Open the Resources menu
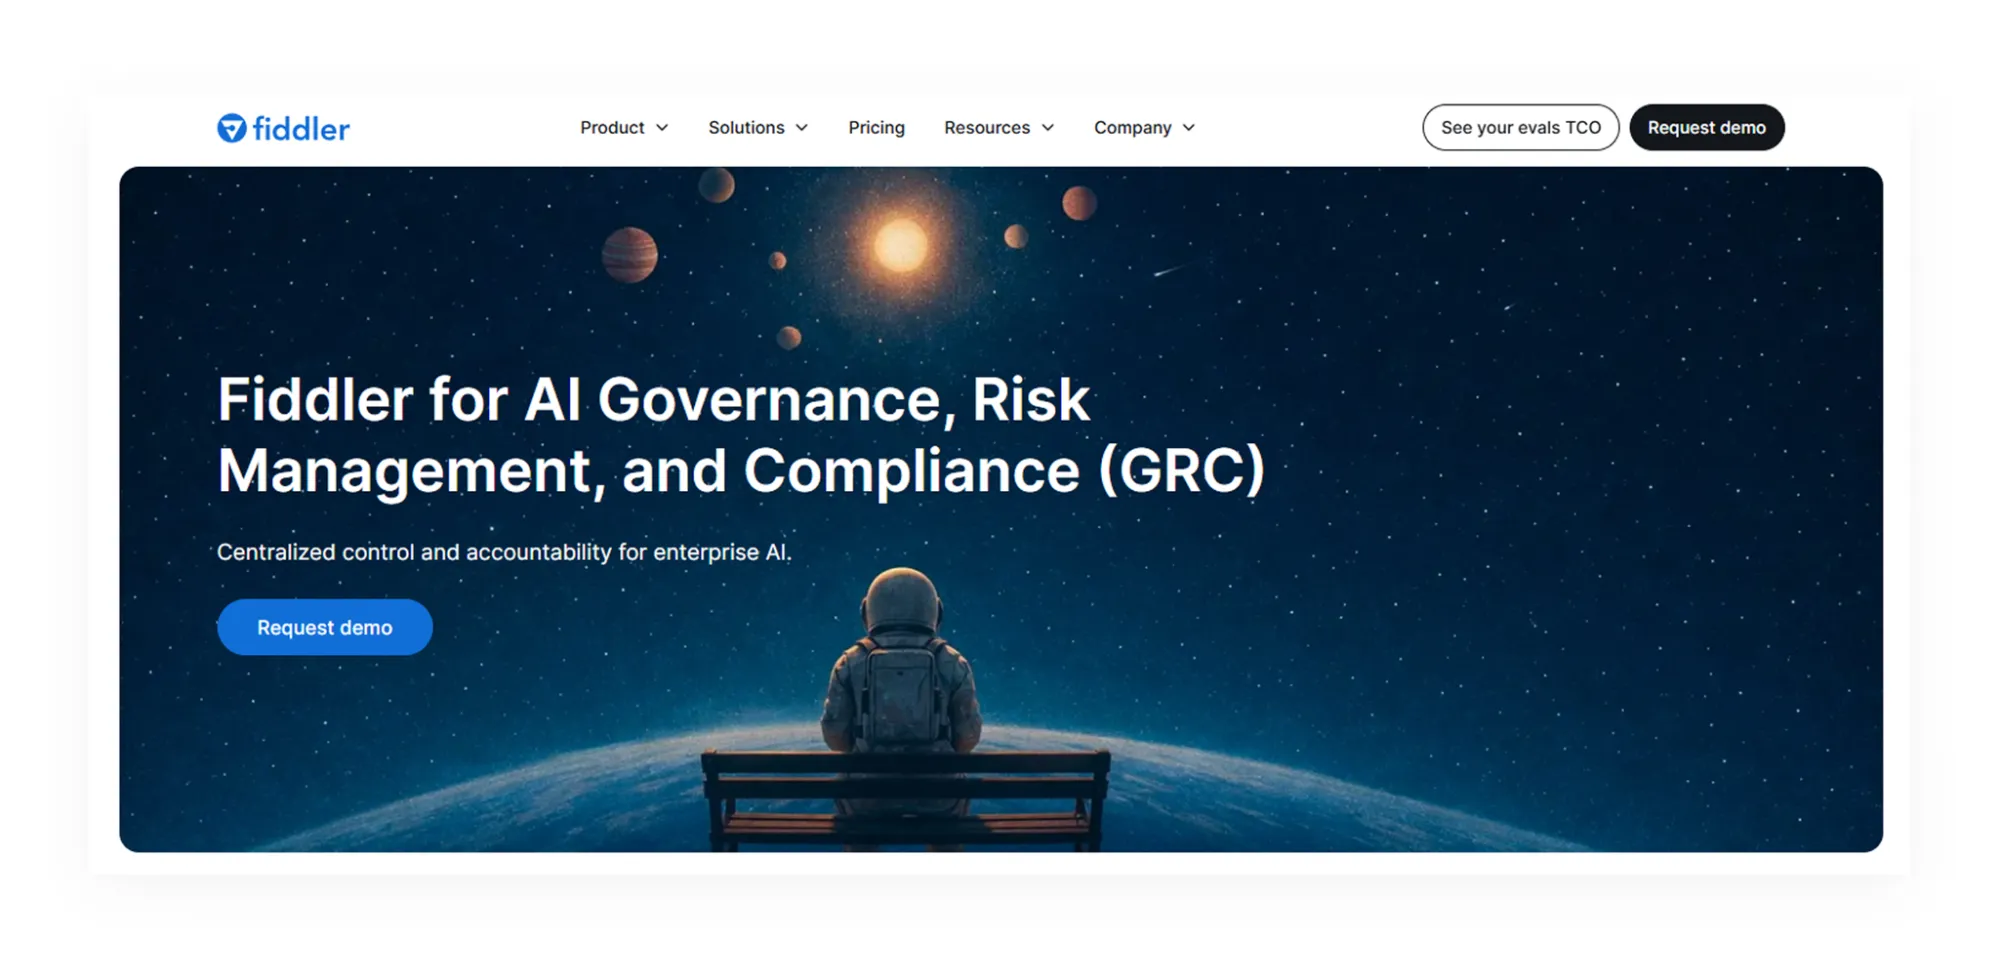 (x=987, y=128)
